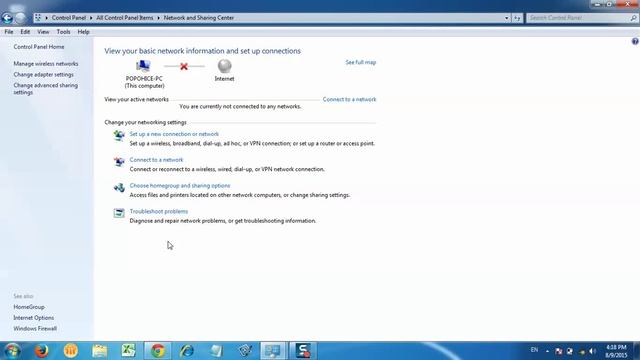
Task: Expand the All Control Panel Items breadcrumb arrow
Action: (158, 18)
